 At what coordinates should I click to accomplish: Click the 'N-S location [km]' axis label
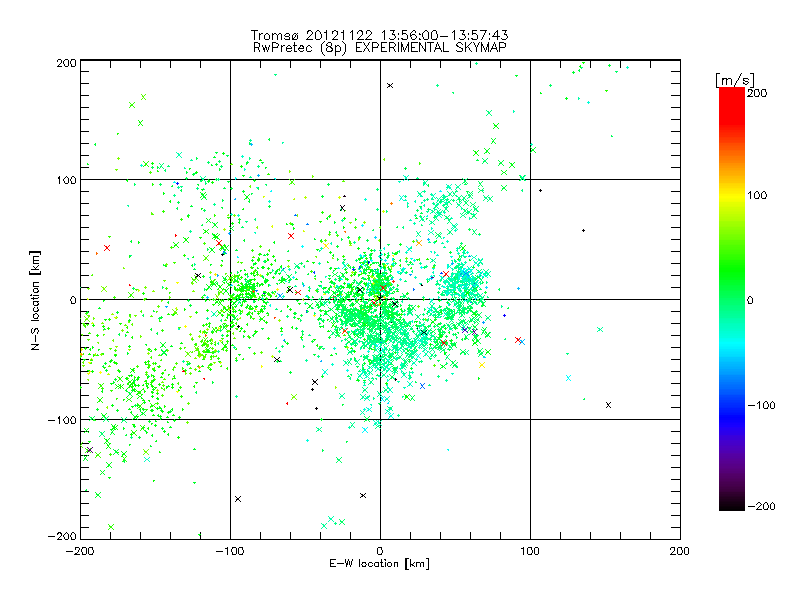point(35,300)
